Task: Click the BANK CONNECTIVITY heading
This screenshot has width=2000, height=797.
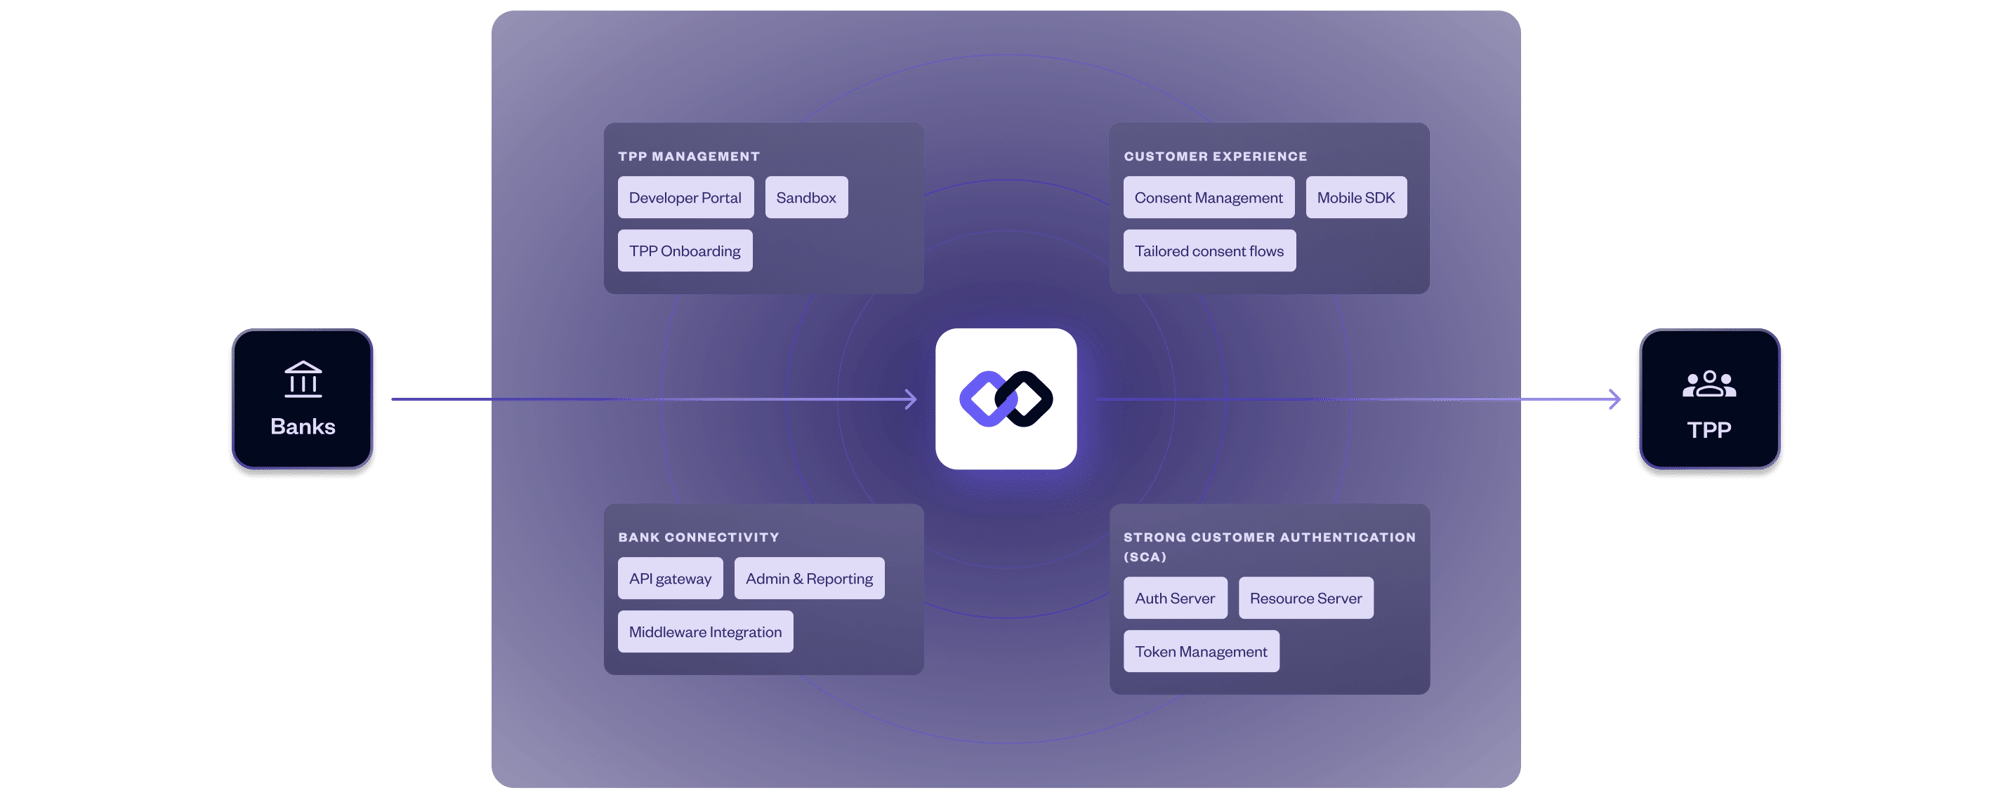Action: click(x=699, y=537)
